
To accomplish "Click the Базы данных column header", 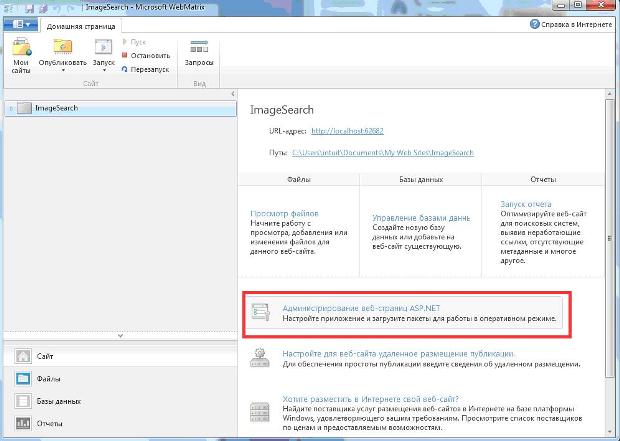I will coord(421,180).
